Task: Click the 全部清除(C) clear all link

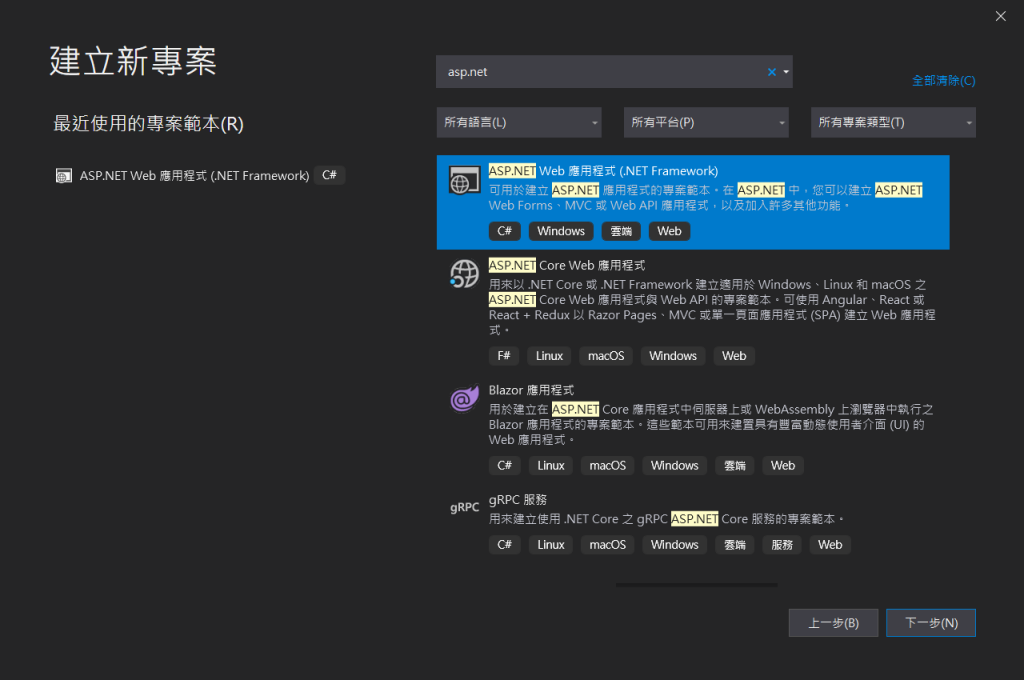Action: pos(944,80)
